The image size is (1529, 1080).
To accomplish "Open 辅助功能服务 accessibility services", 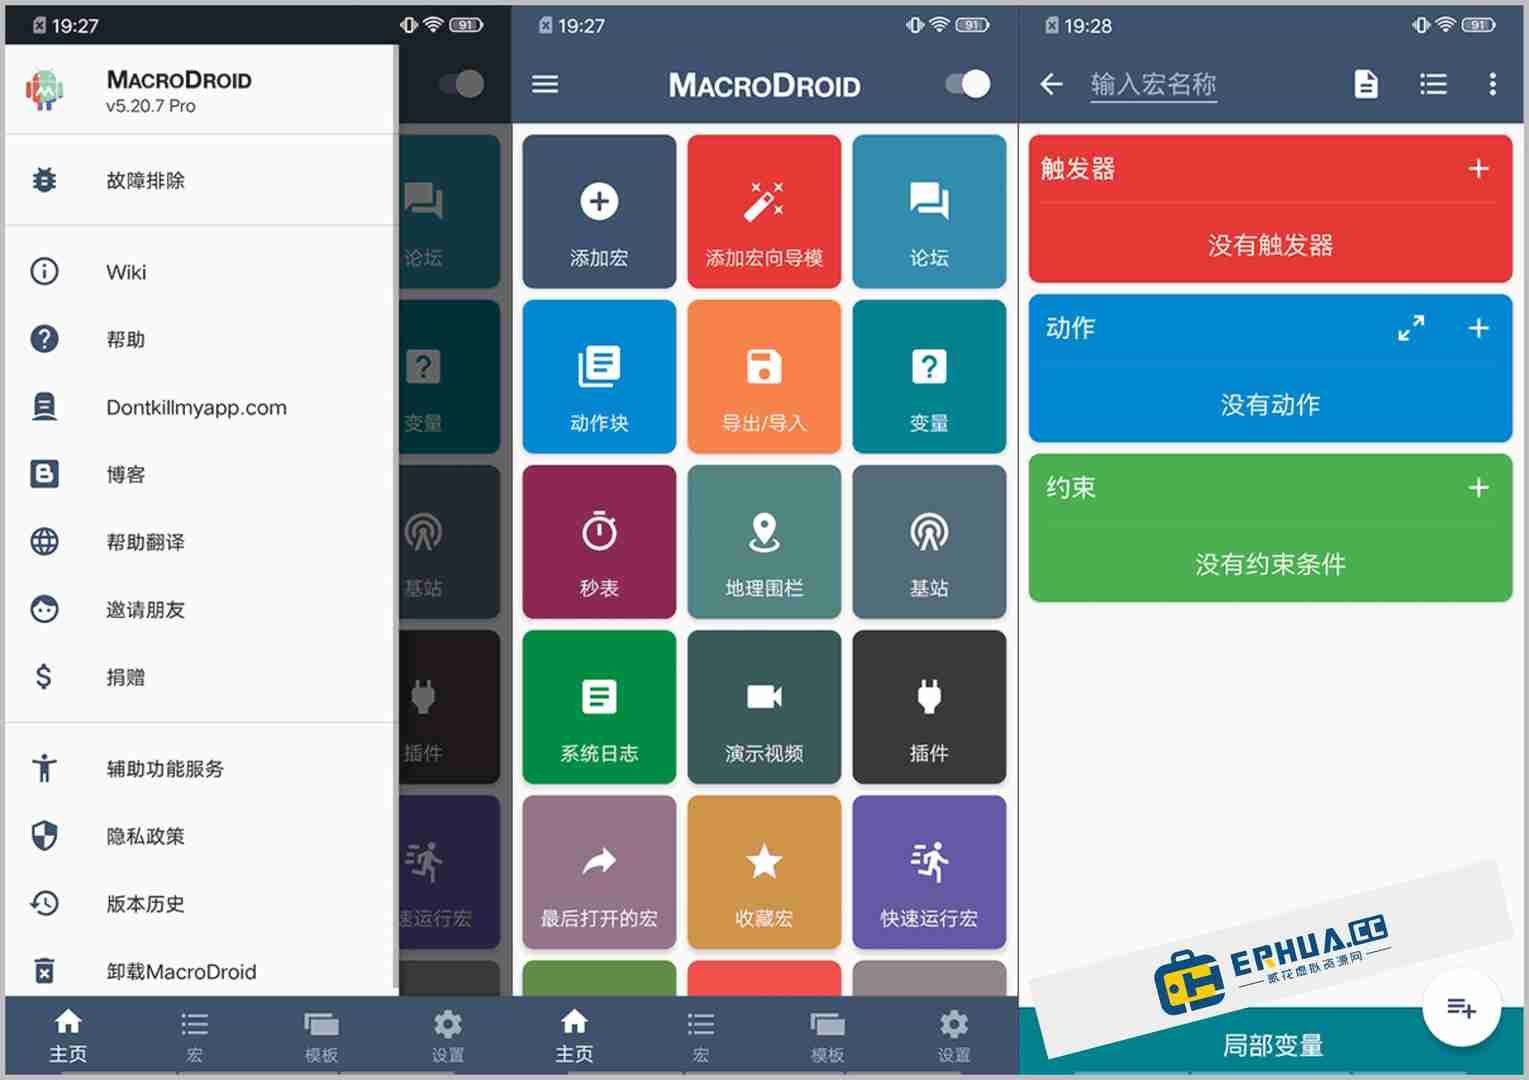I will point(200,768).
